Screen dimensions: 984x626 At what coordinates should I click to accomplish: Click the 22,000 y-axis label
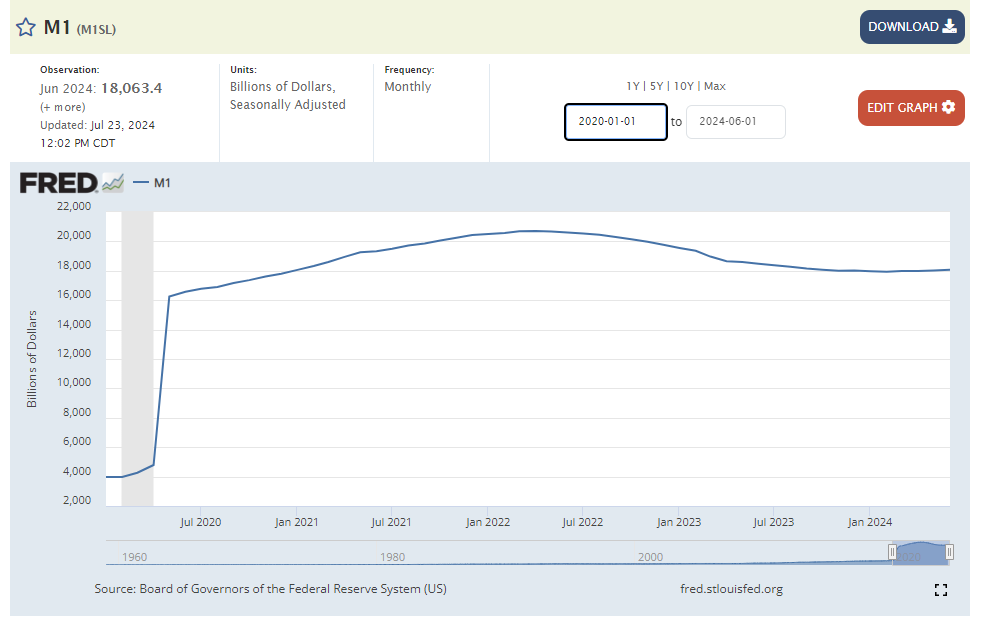(x=74, y=206)
